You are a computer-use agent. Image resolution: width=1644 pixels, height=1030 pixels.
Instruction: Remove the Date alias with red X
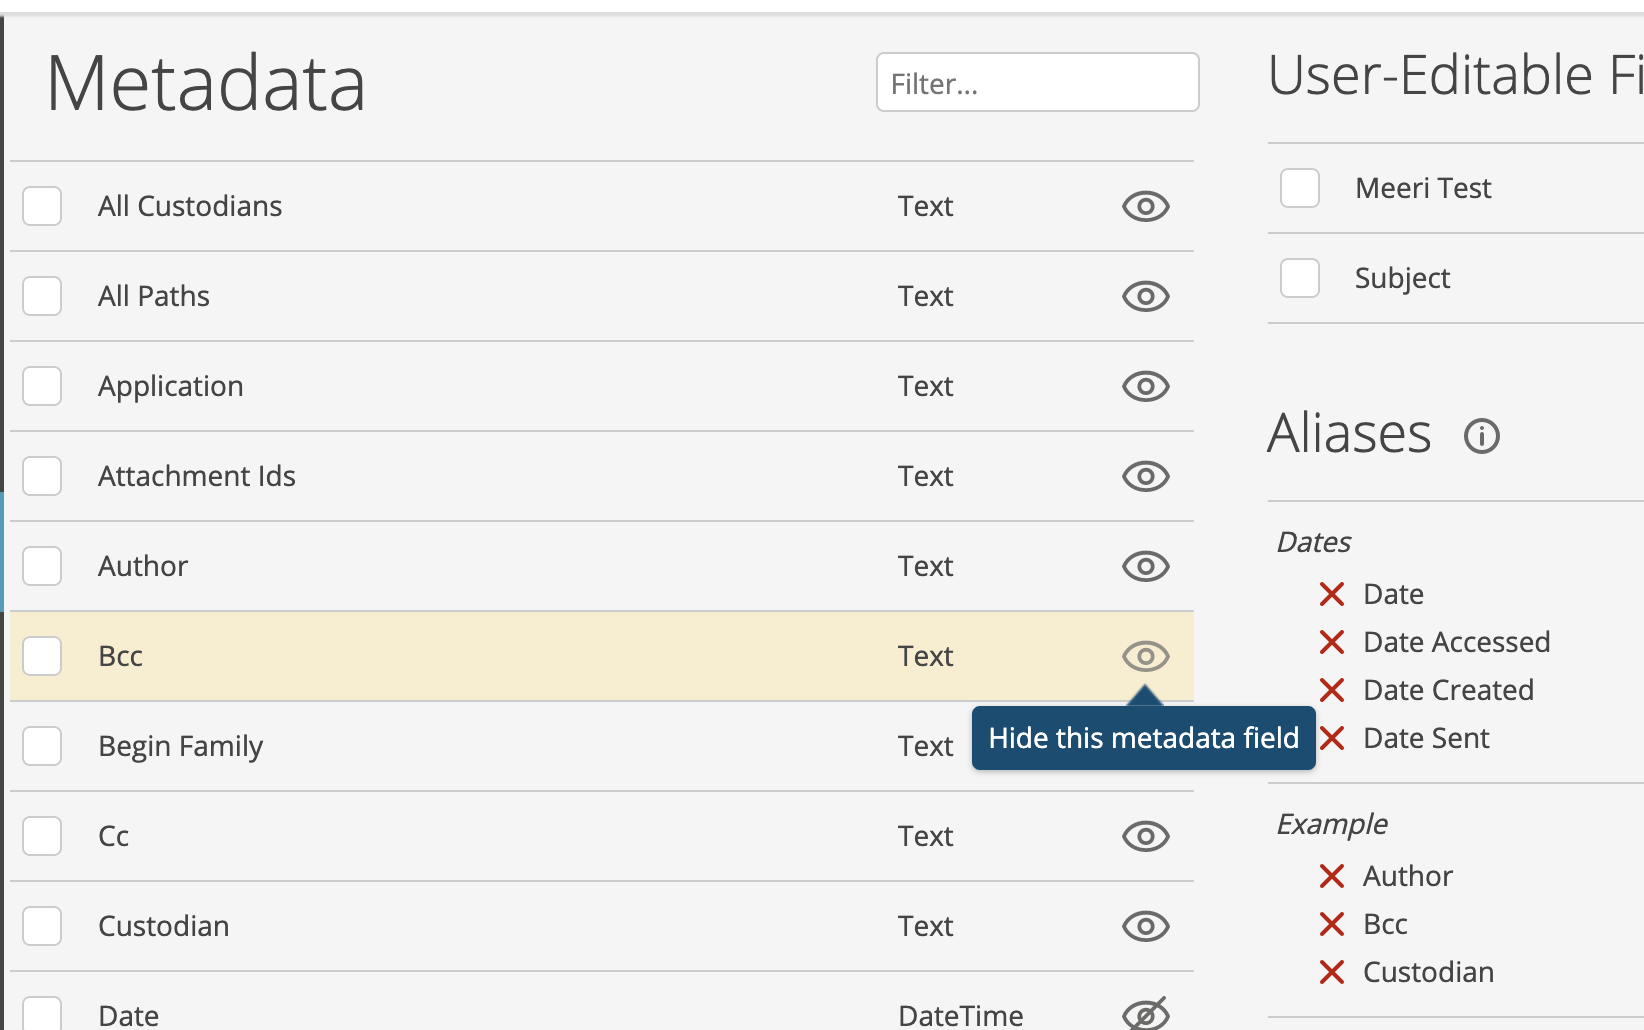pyautogui.click(x=1332, y=594)
